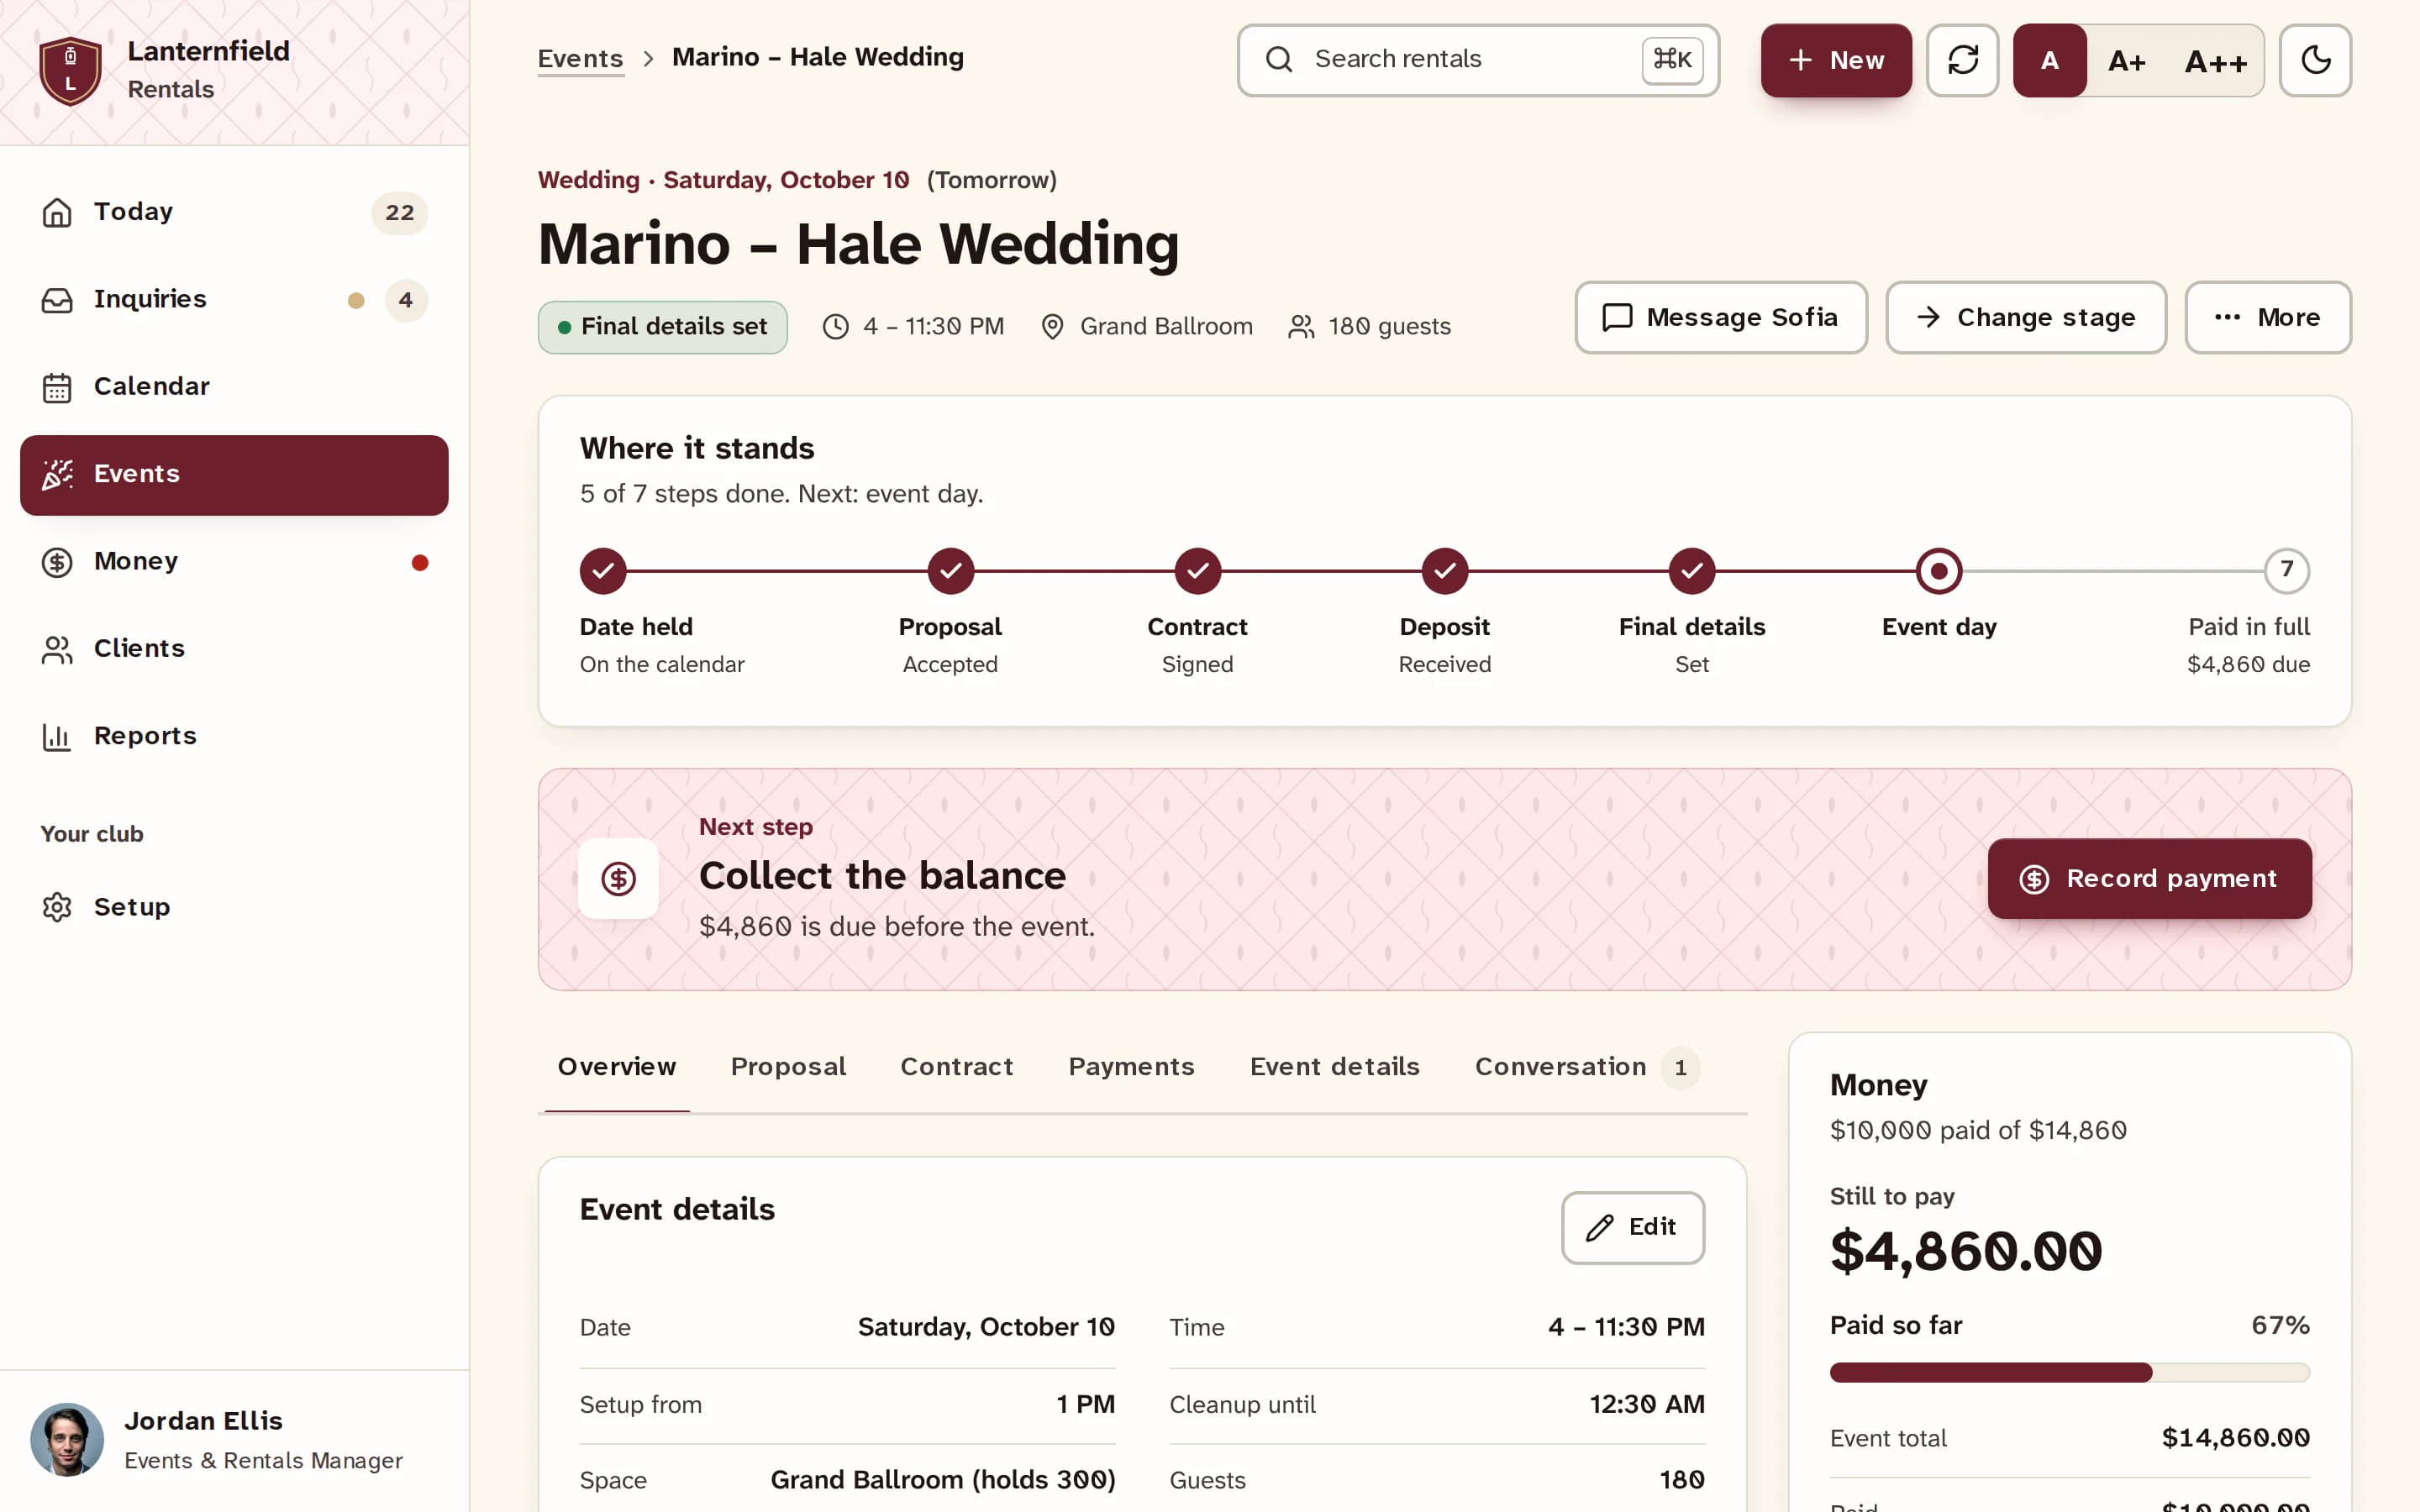Switch to the Event details tab

[x=1334, y=1067]
